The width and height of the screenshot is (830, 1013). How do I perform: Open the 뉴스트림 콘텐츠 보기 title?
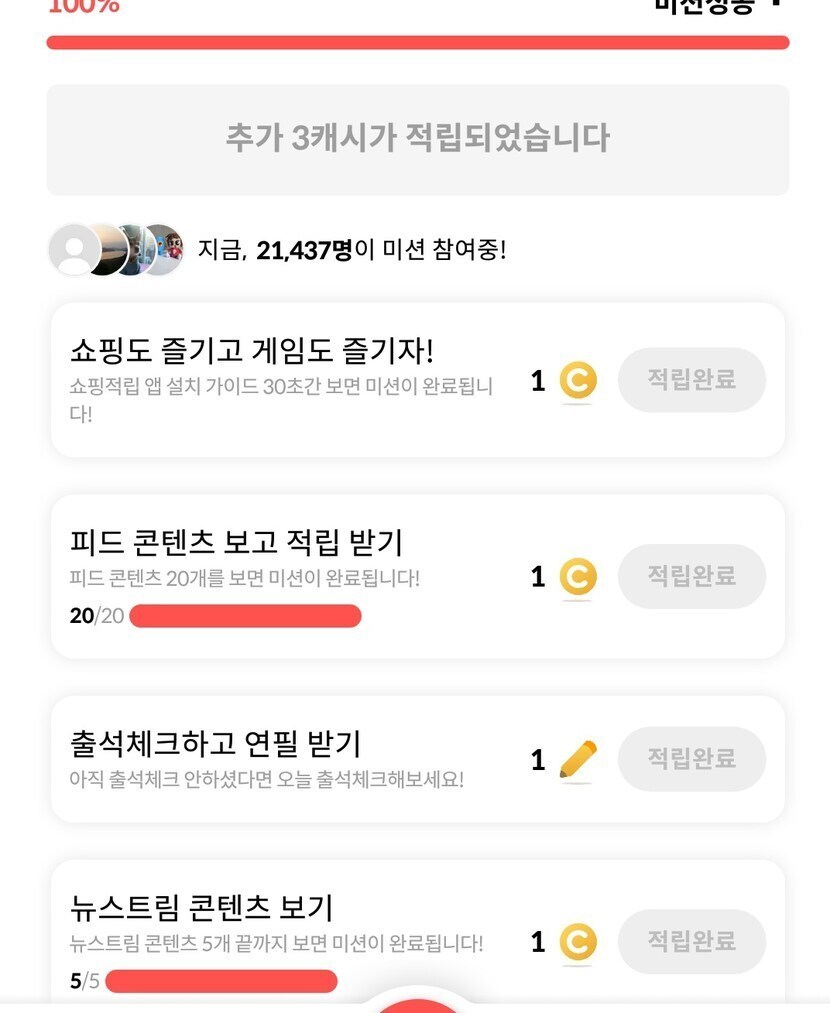click(x=202, y=908)
